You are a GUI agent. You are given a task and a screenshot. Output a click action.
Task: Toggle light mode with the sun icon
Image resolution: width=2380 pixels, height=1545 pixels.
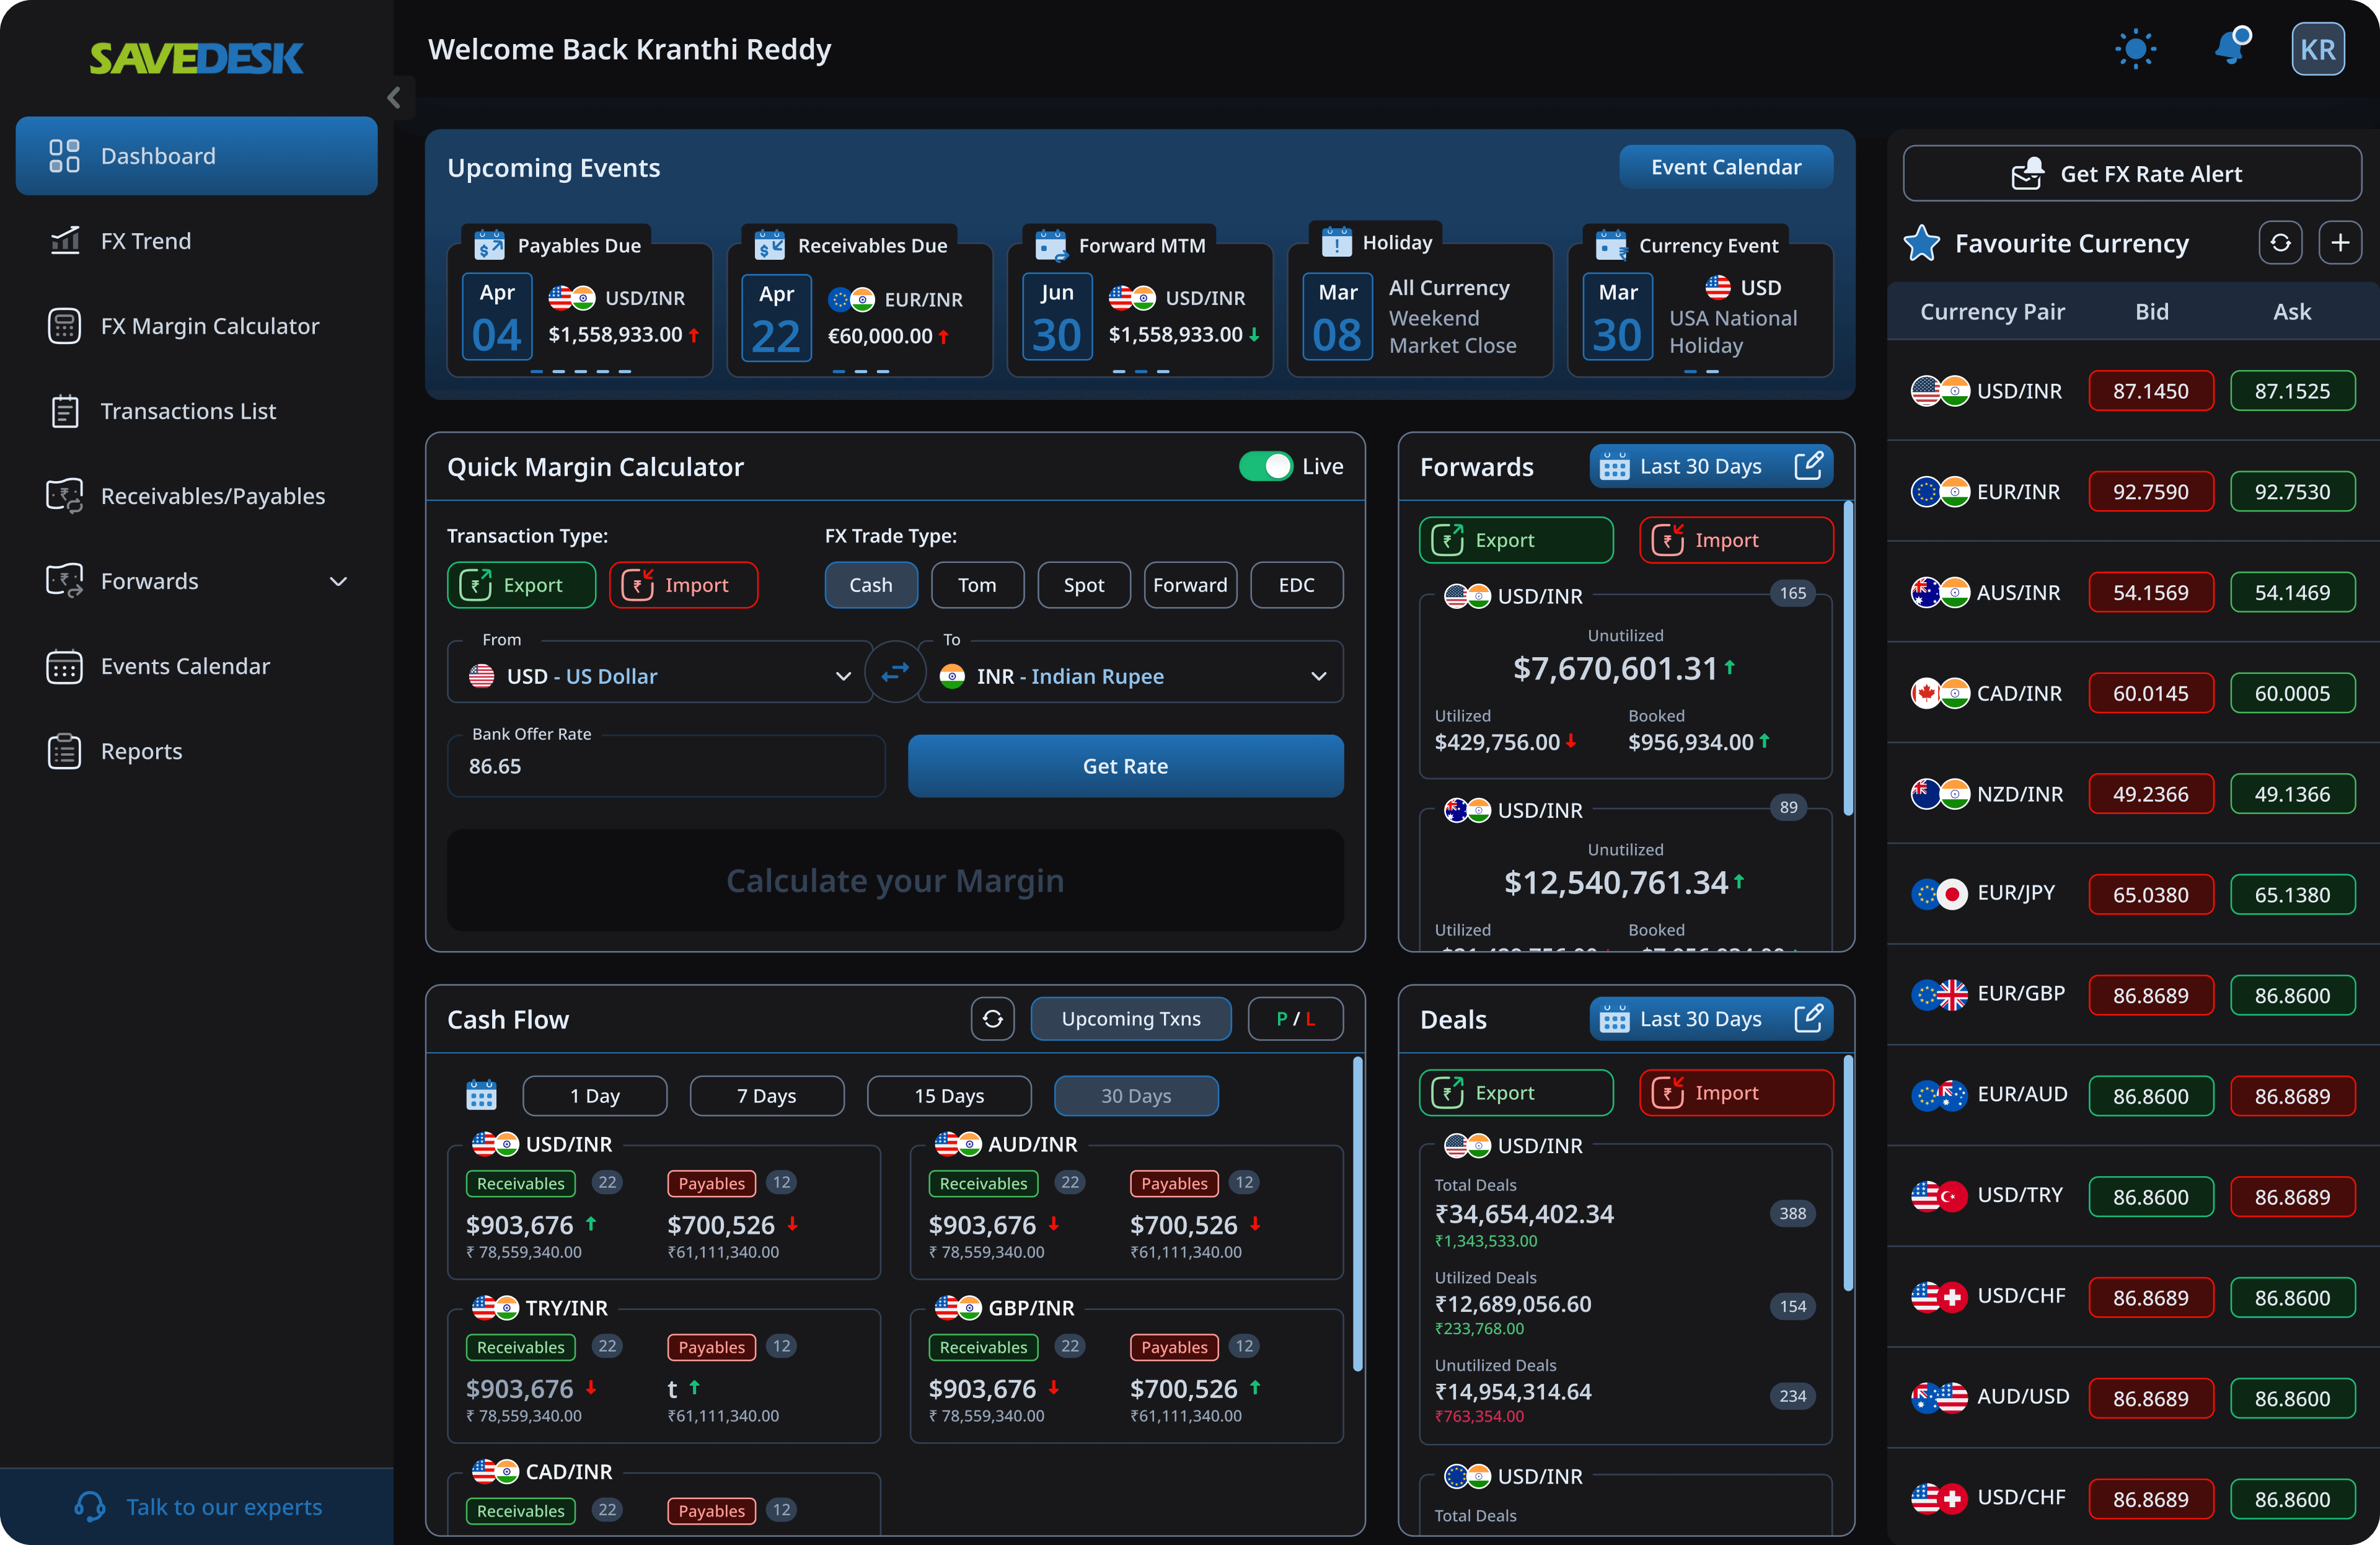2135,49
